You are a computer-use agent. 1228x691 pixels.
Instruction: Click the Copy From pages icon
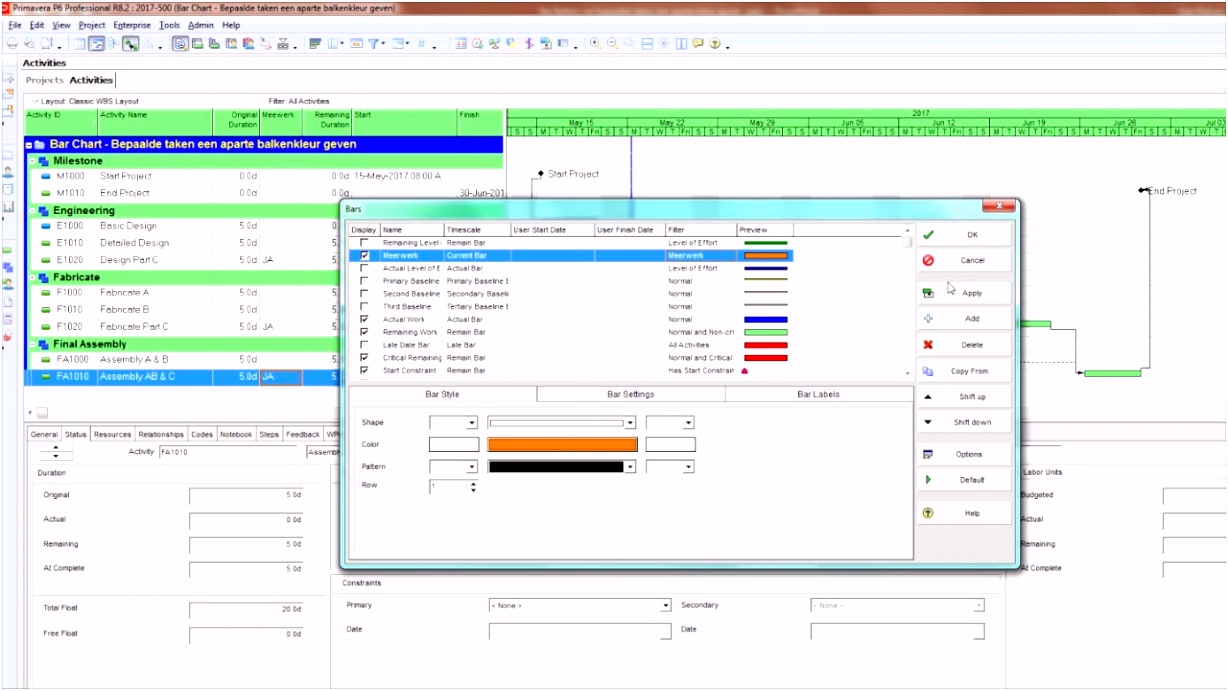click(x=928, y=371)
